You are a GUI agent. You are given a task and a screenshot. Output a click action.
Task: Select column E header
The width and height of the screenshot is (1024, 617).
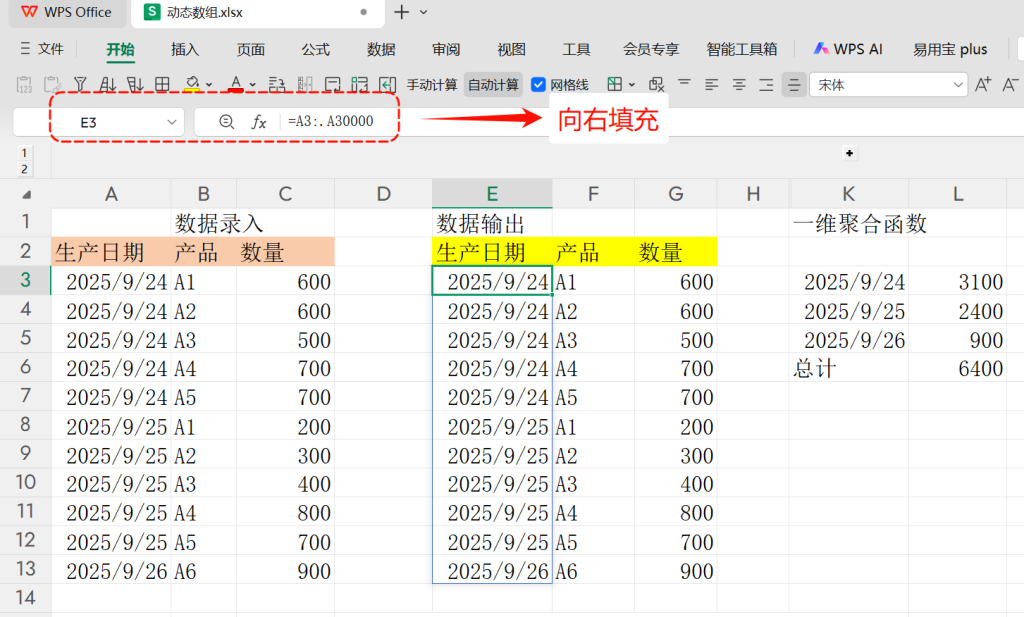coord(492,194)
